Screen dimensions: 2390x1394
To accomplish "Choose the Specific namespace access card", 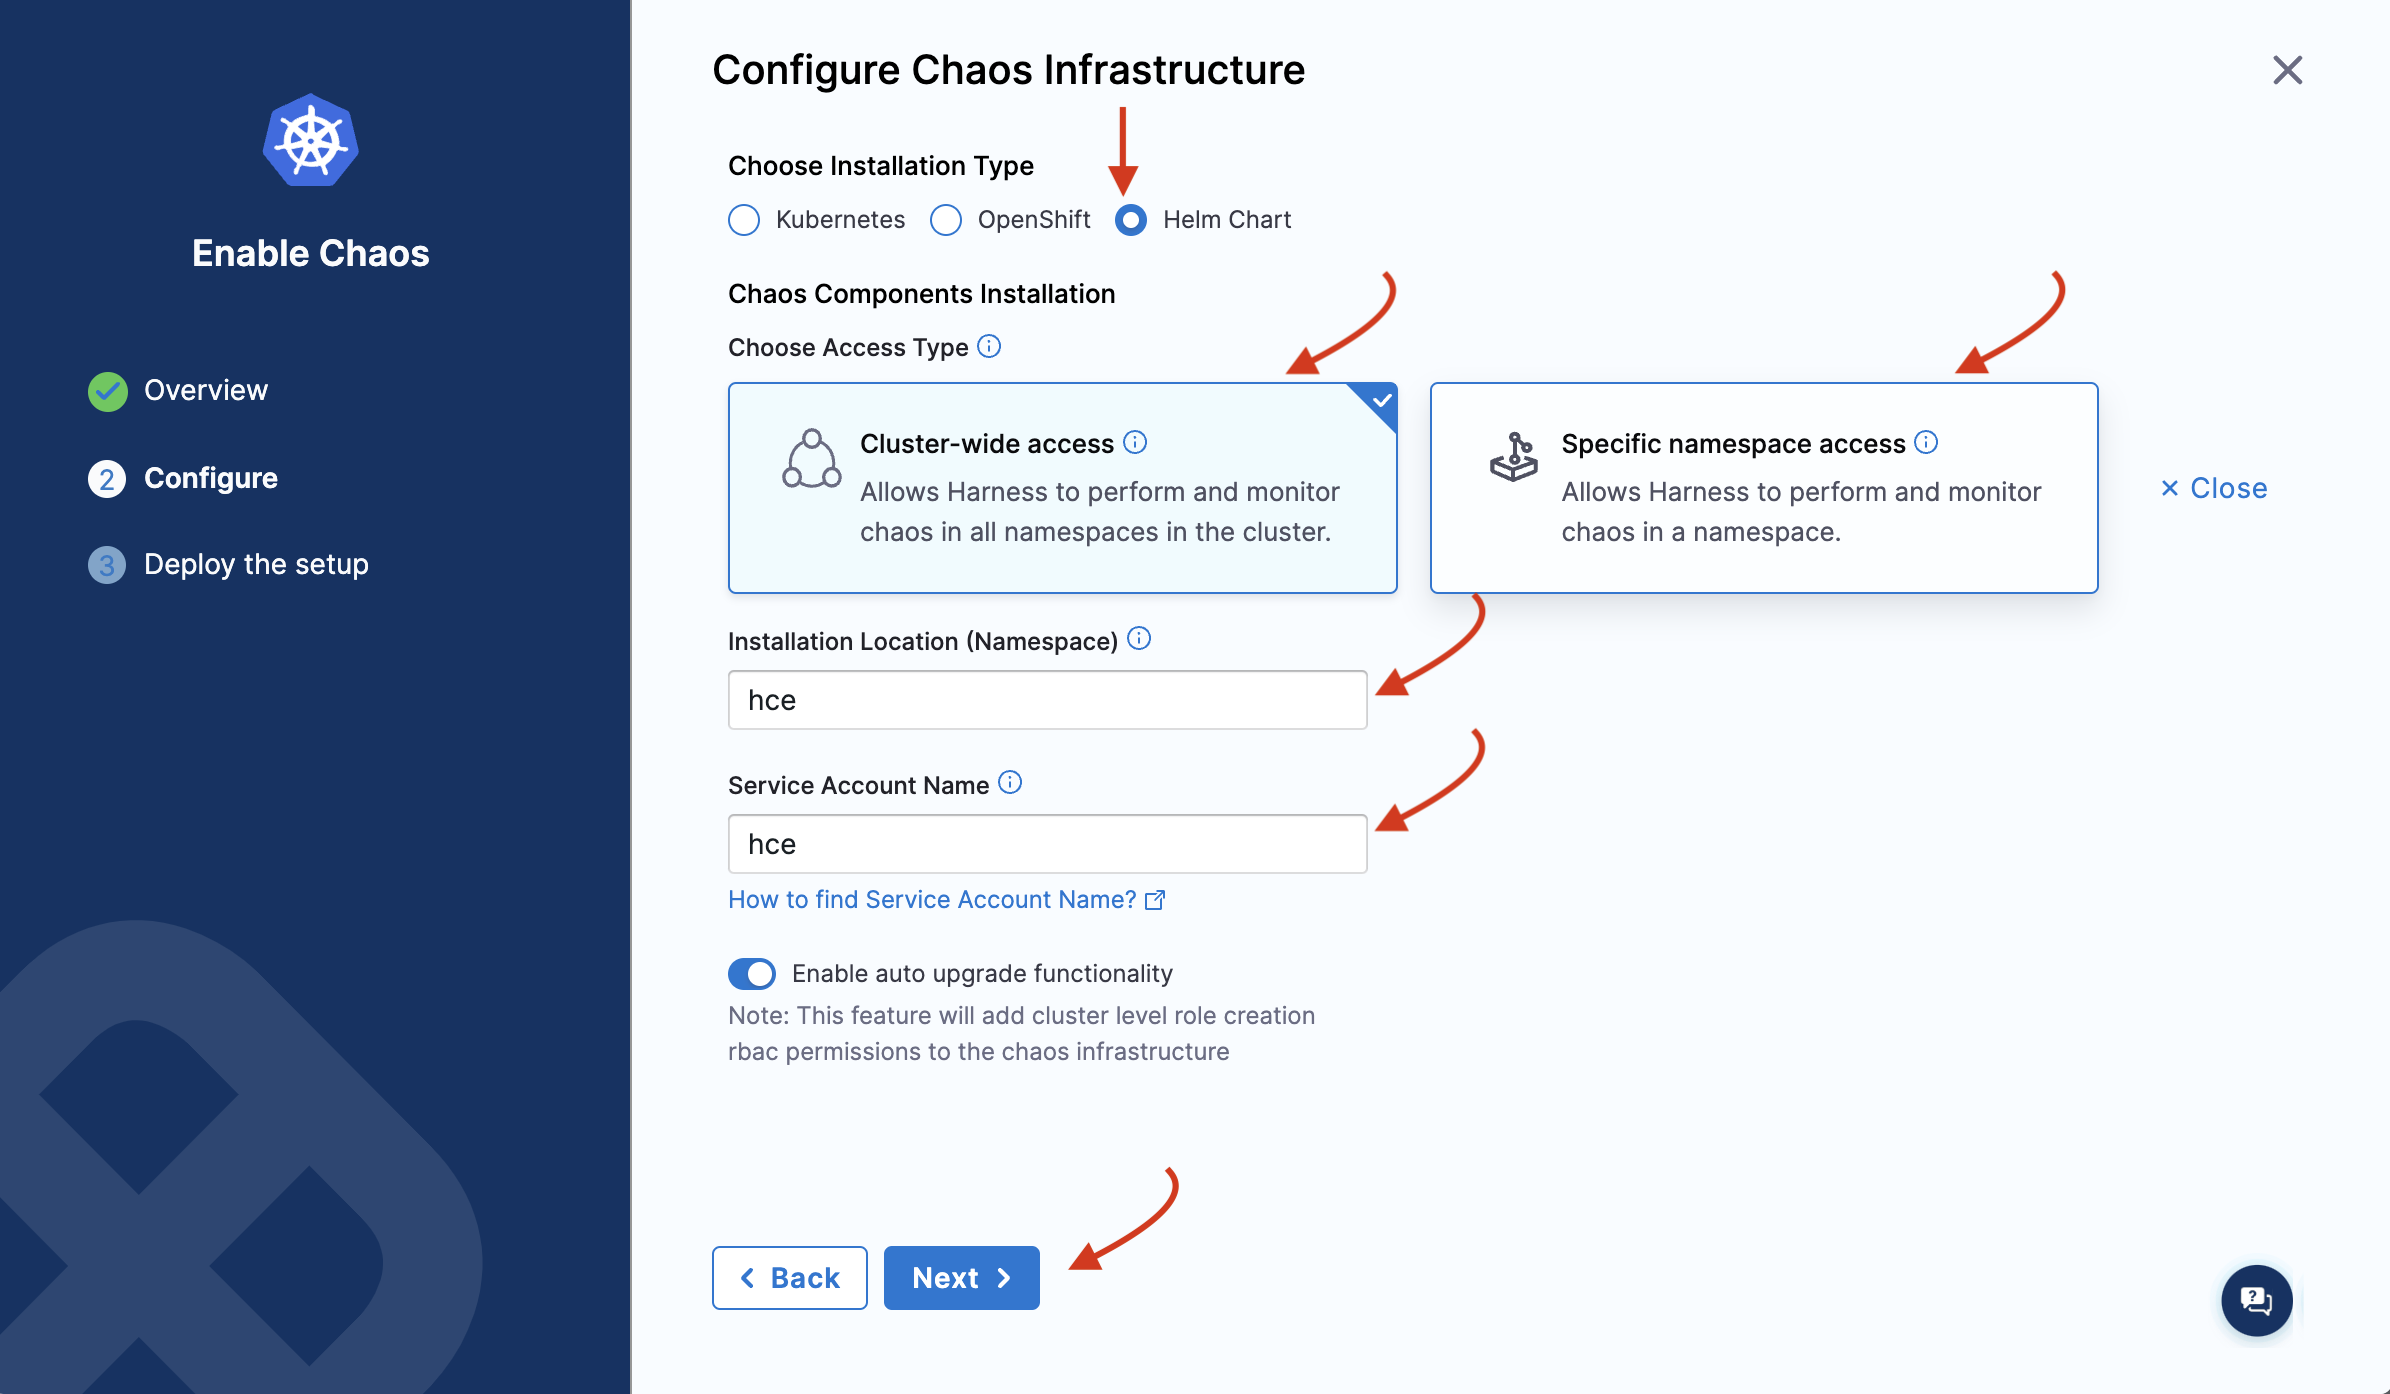I will (1763, 488).
